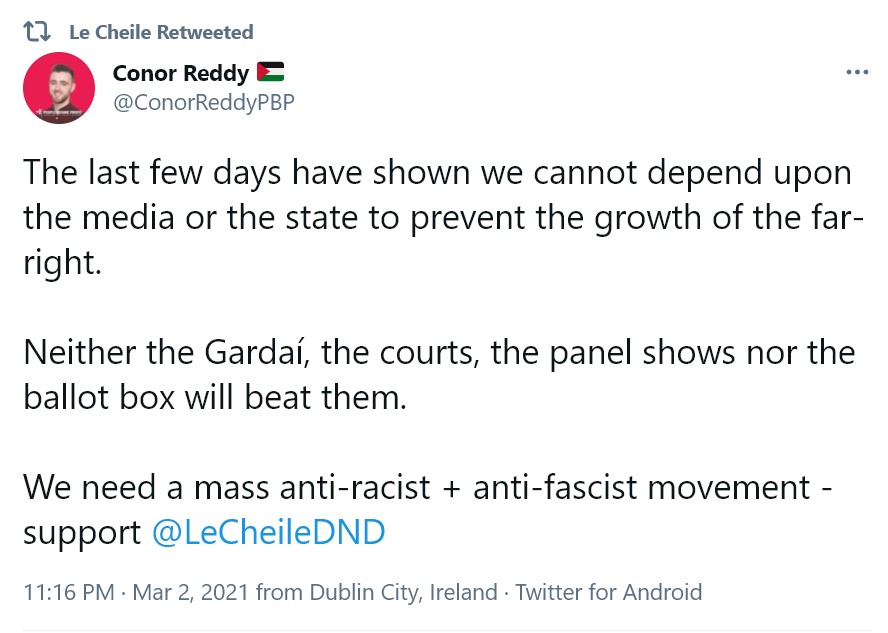Open the "Le Cheile Retweeted" link
The height and width of the screenshot is (633, 888).
click(161, 32)
